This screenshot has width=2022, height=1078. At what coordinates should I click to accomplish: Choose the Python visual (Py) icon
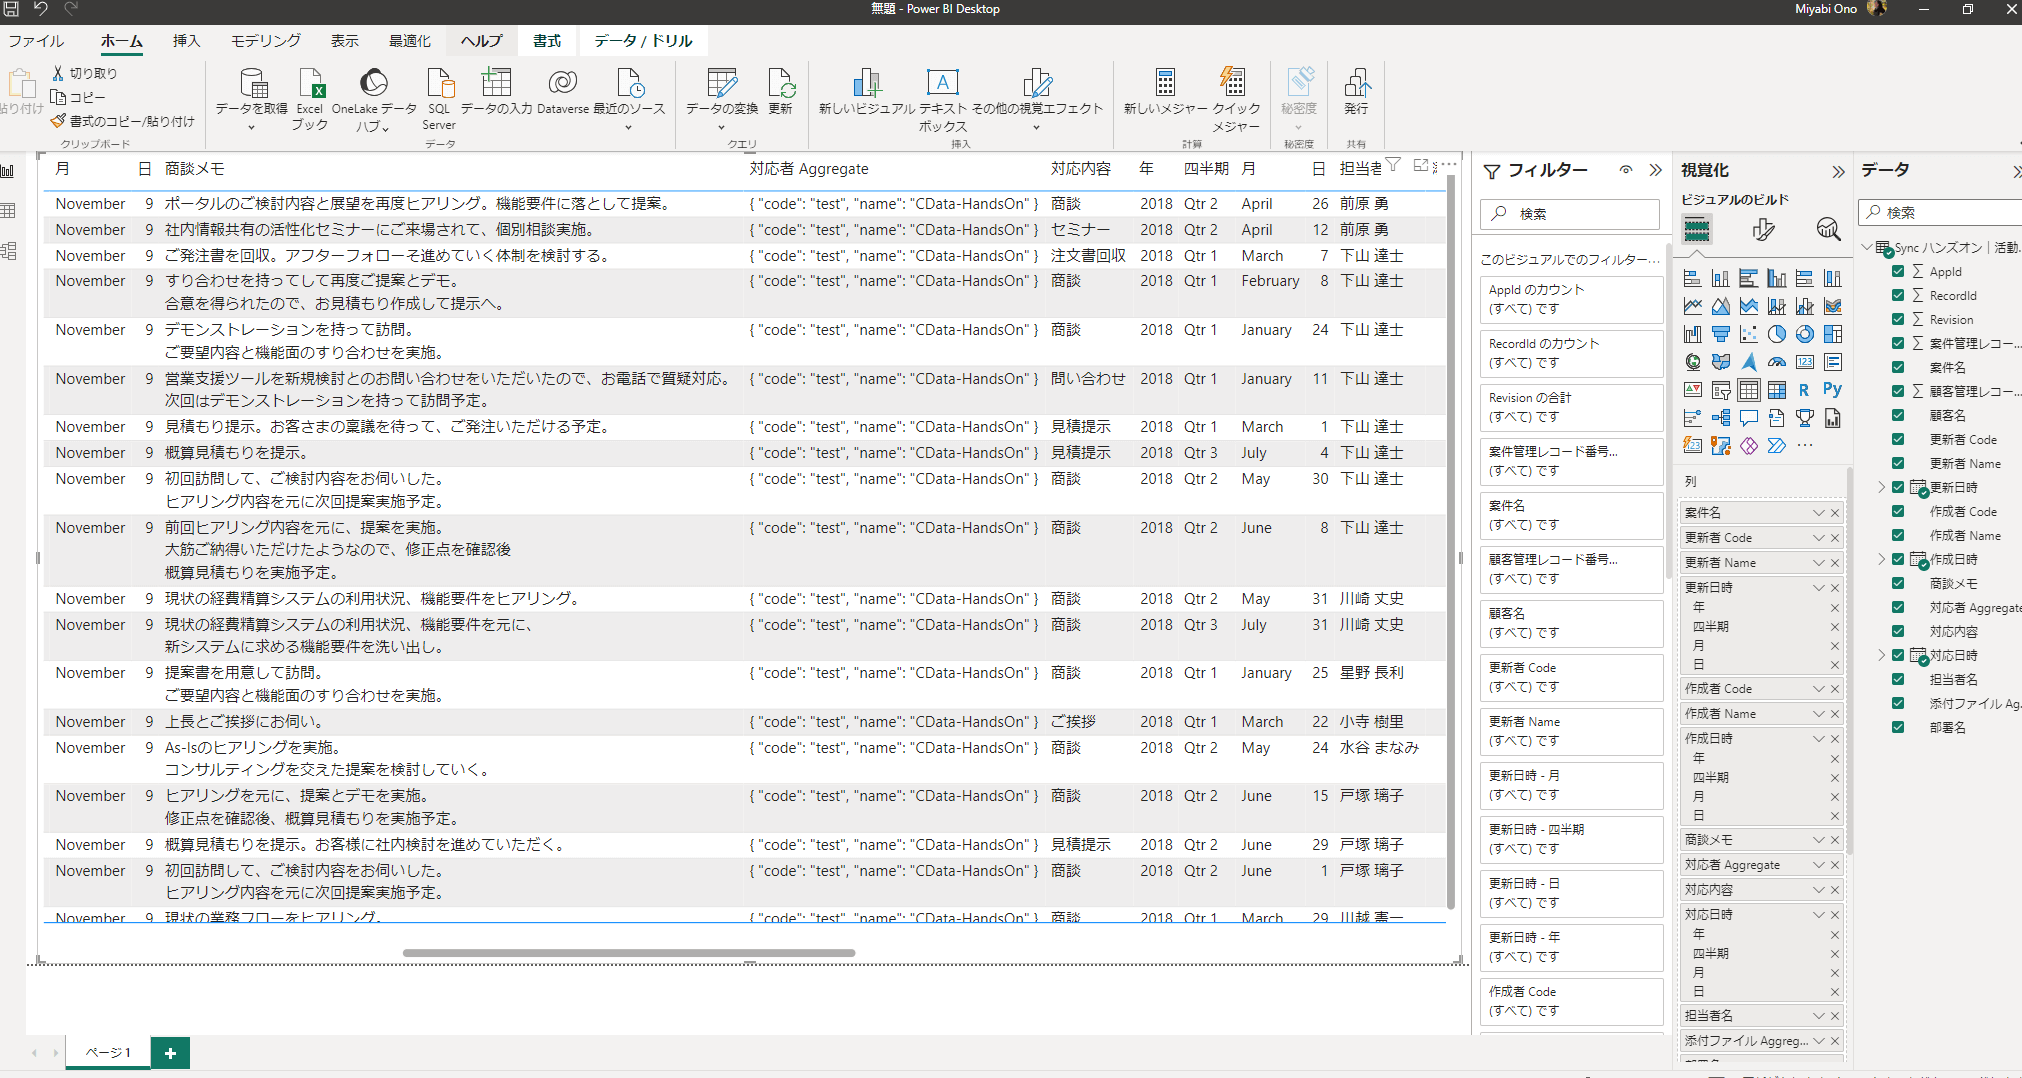1832,390
